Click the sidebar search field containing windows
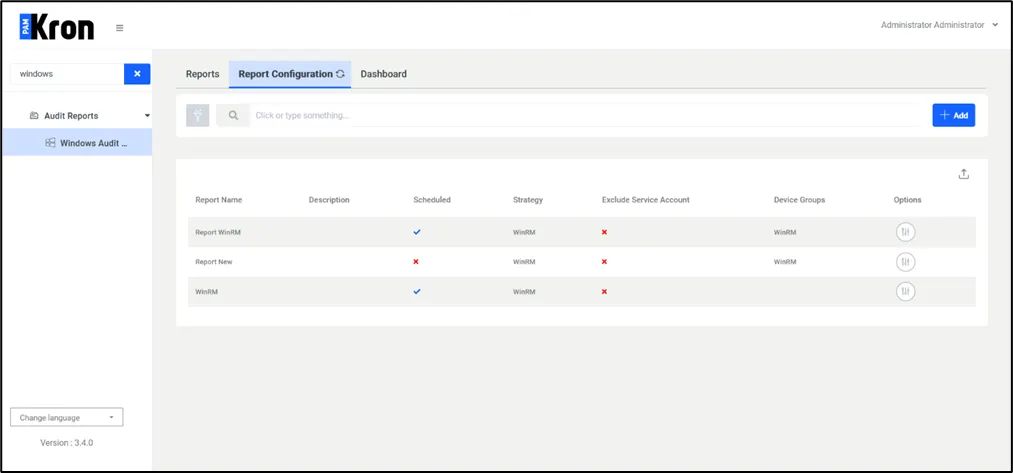This screenshot has width=1013, height=473. [67, 74]
